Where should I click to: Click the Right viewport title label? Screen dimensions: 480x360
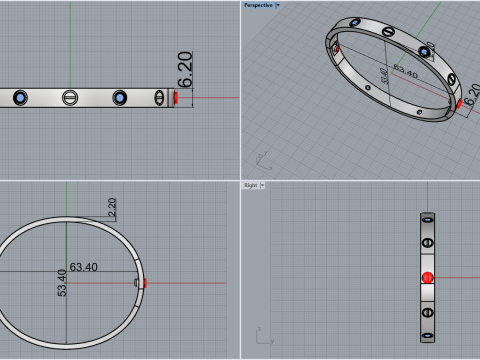(x=251, y=185)
